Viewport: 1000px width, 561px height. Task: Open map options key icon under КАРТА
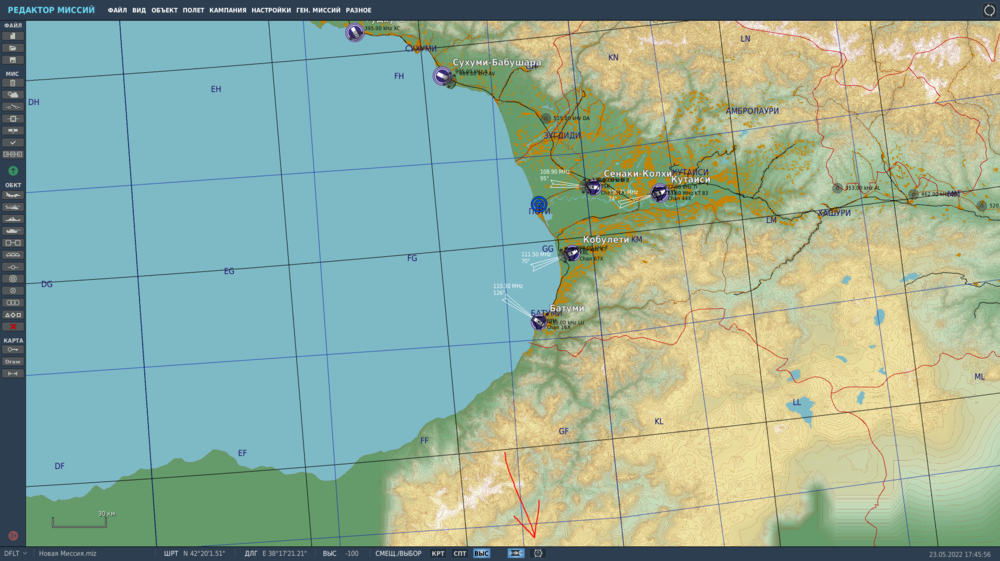13,350
